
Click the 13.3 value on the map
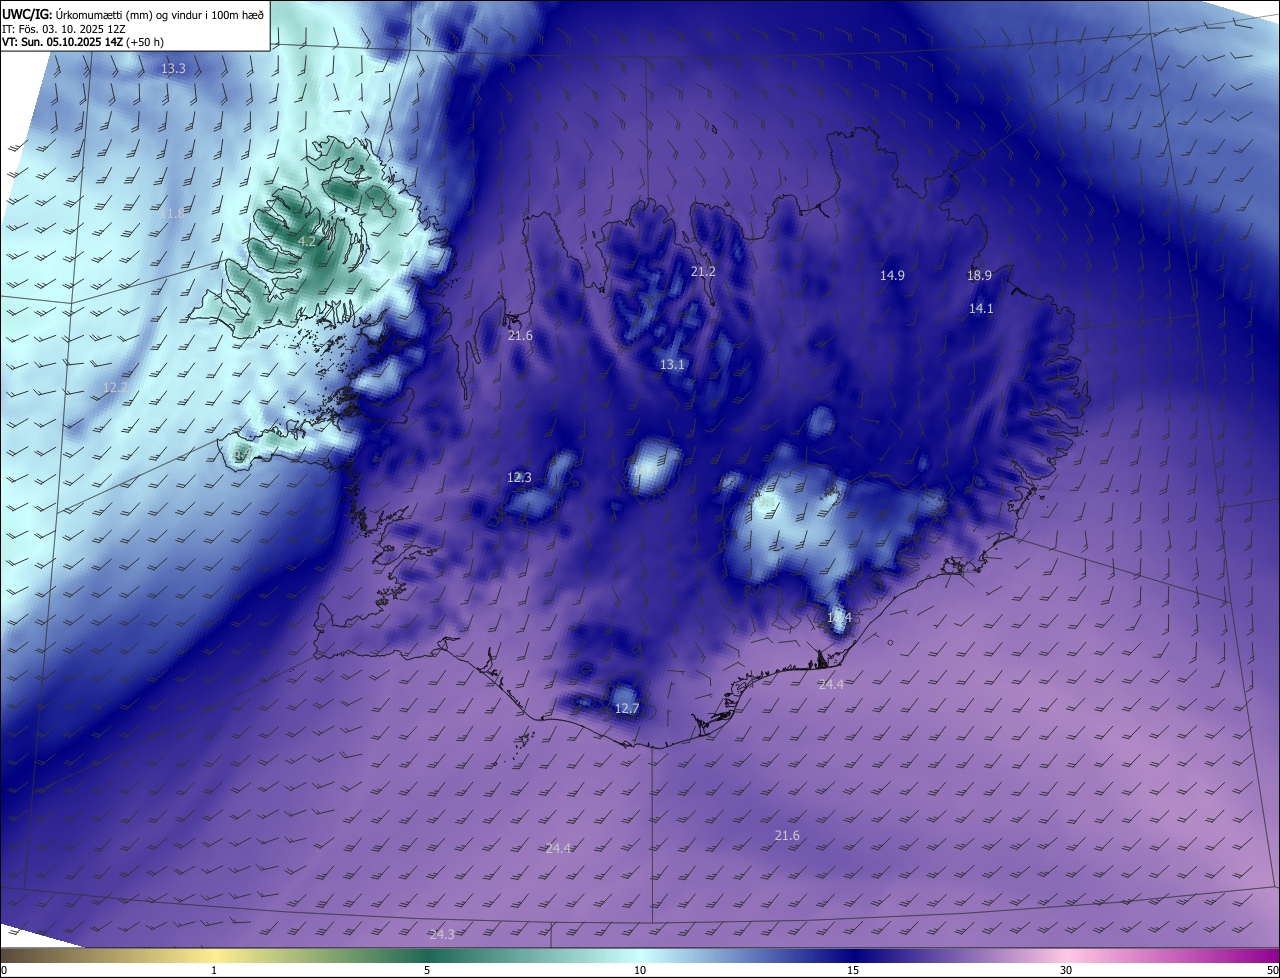point(173,69)
